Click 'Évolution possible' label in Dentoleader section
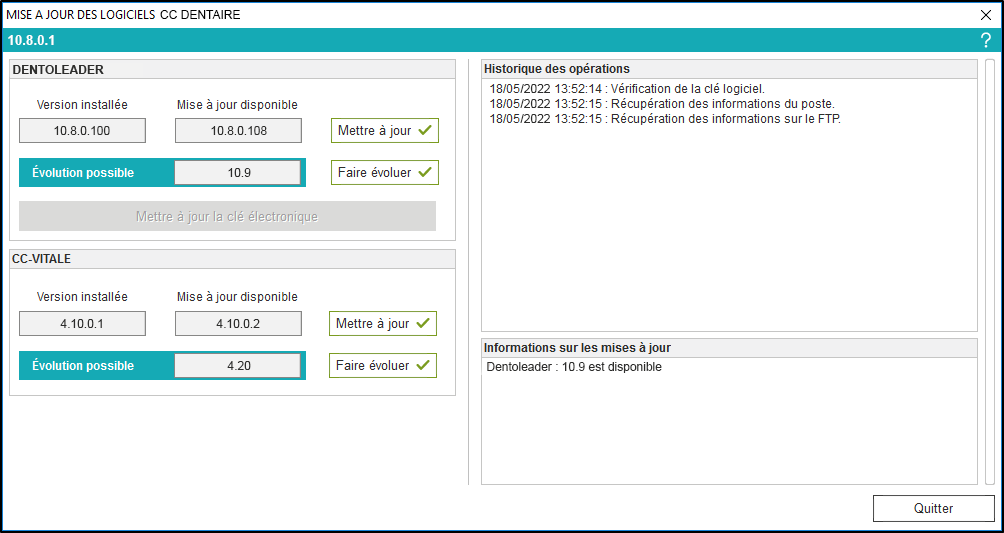 tap(83, 173)
